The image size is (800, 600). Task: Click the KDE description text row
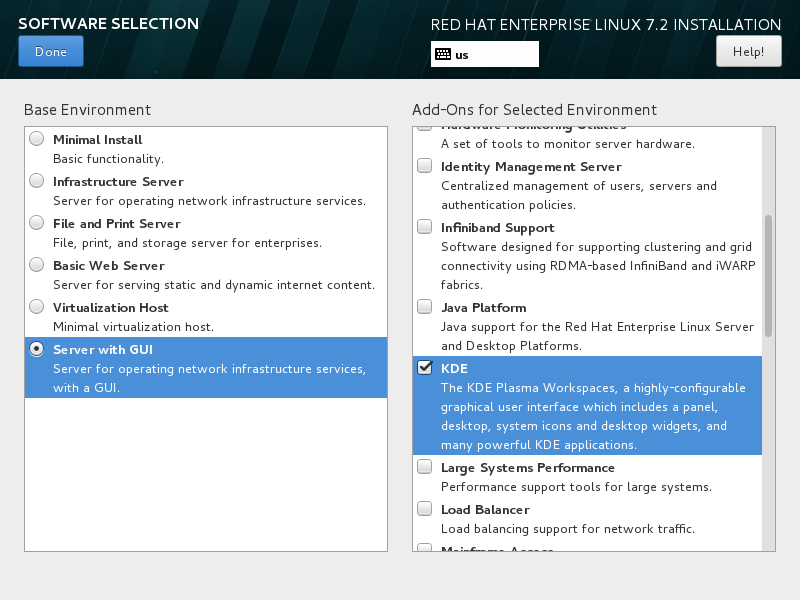pyautogui.click(x=588, y=416)
